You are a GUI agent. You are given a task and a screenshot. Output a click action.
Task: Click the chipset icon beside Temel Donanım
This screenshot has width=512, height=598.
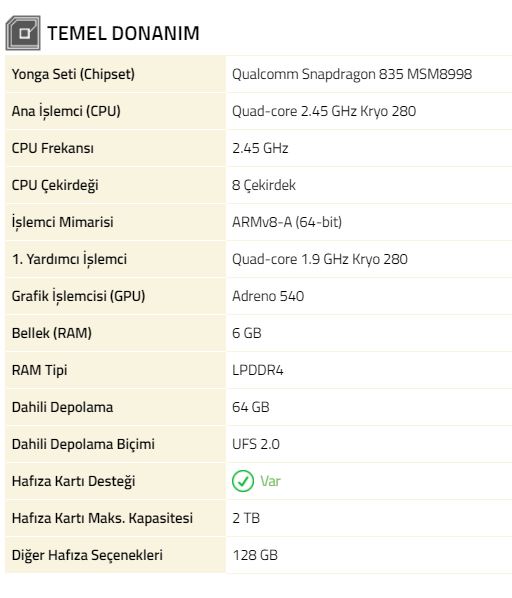[23, 33]
